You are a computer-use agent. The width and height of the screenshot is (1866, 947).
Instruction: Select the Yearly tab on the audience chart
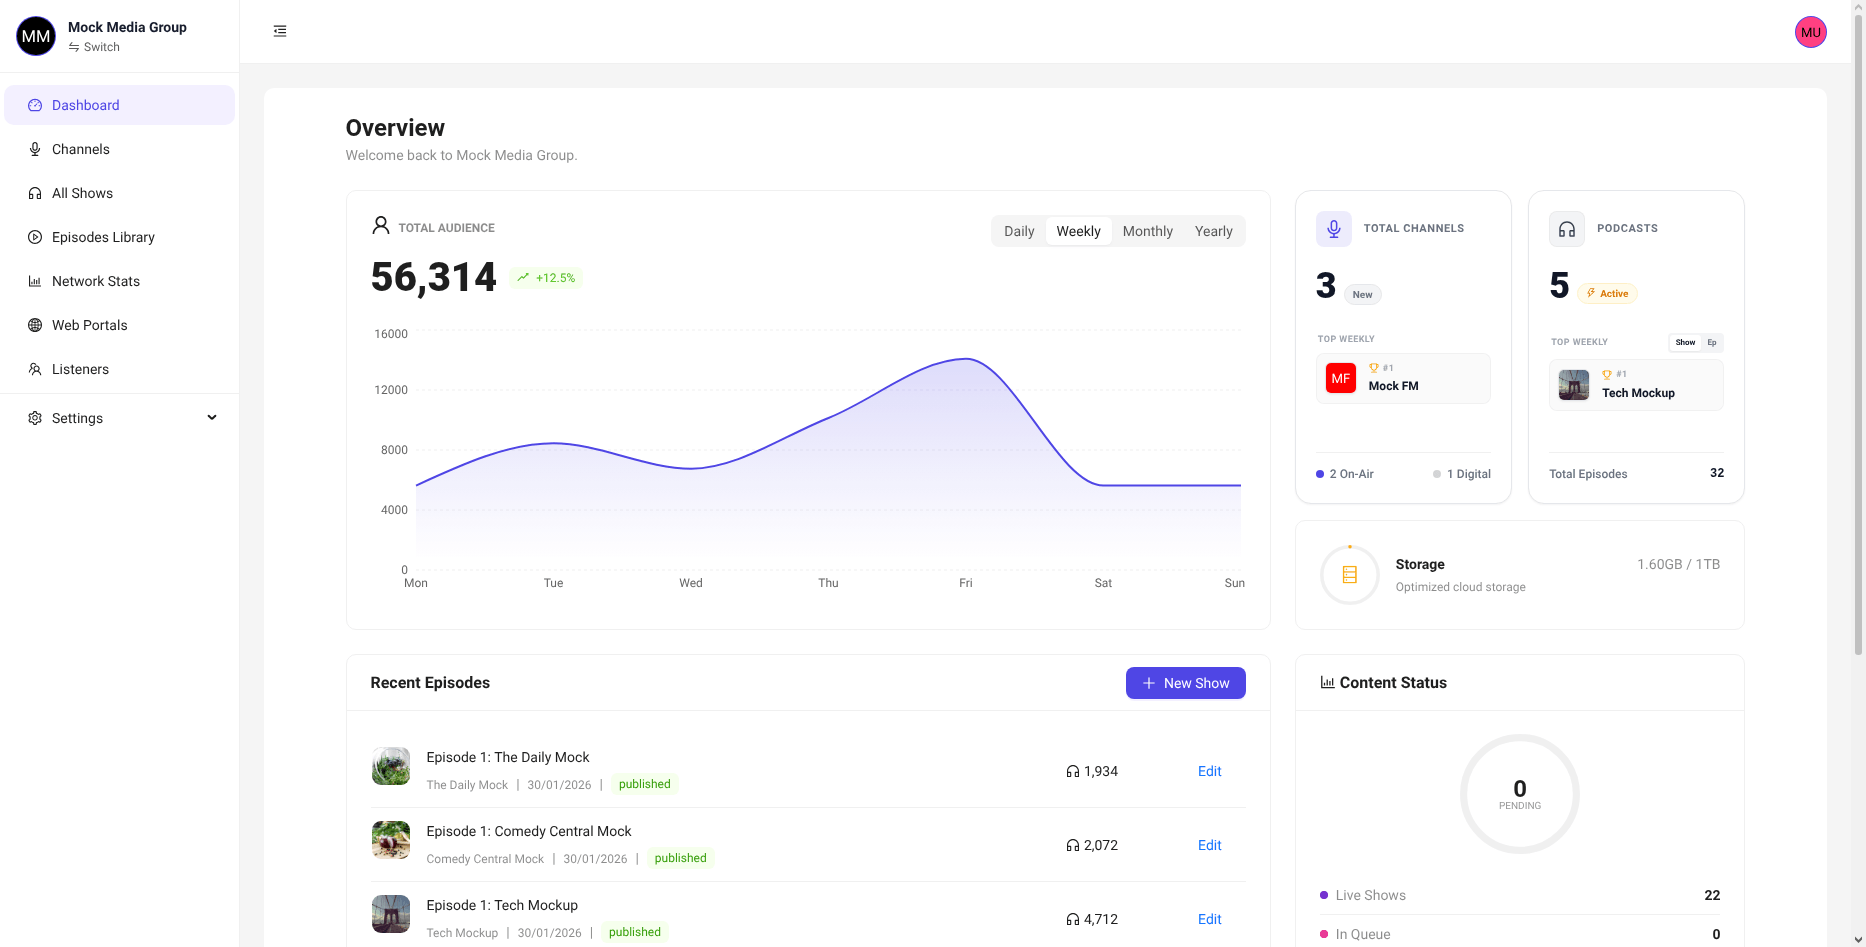click(1213, 230)
